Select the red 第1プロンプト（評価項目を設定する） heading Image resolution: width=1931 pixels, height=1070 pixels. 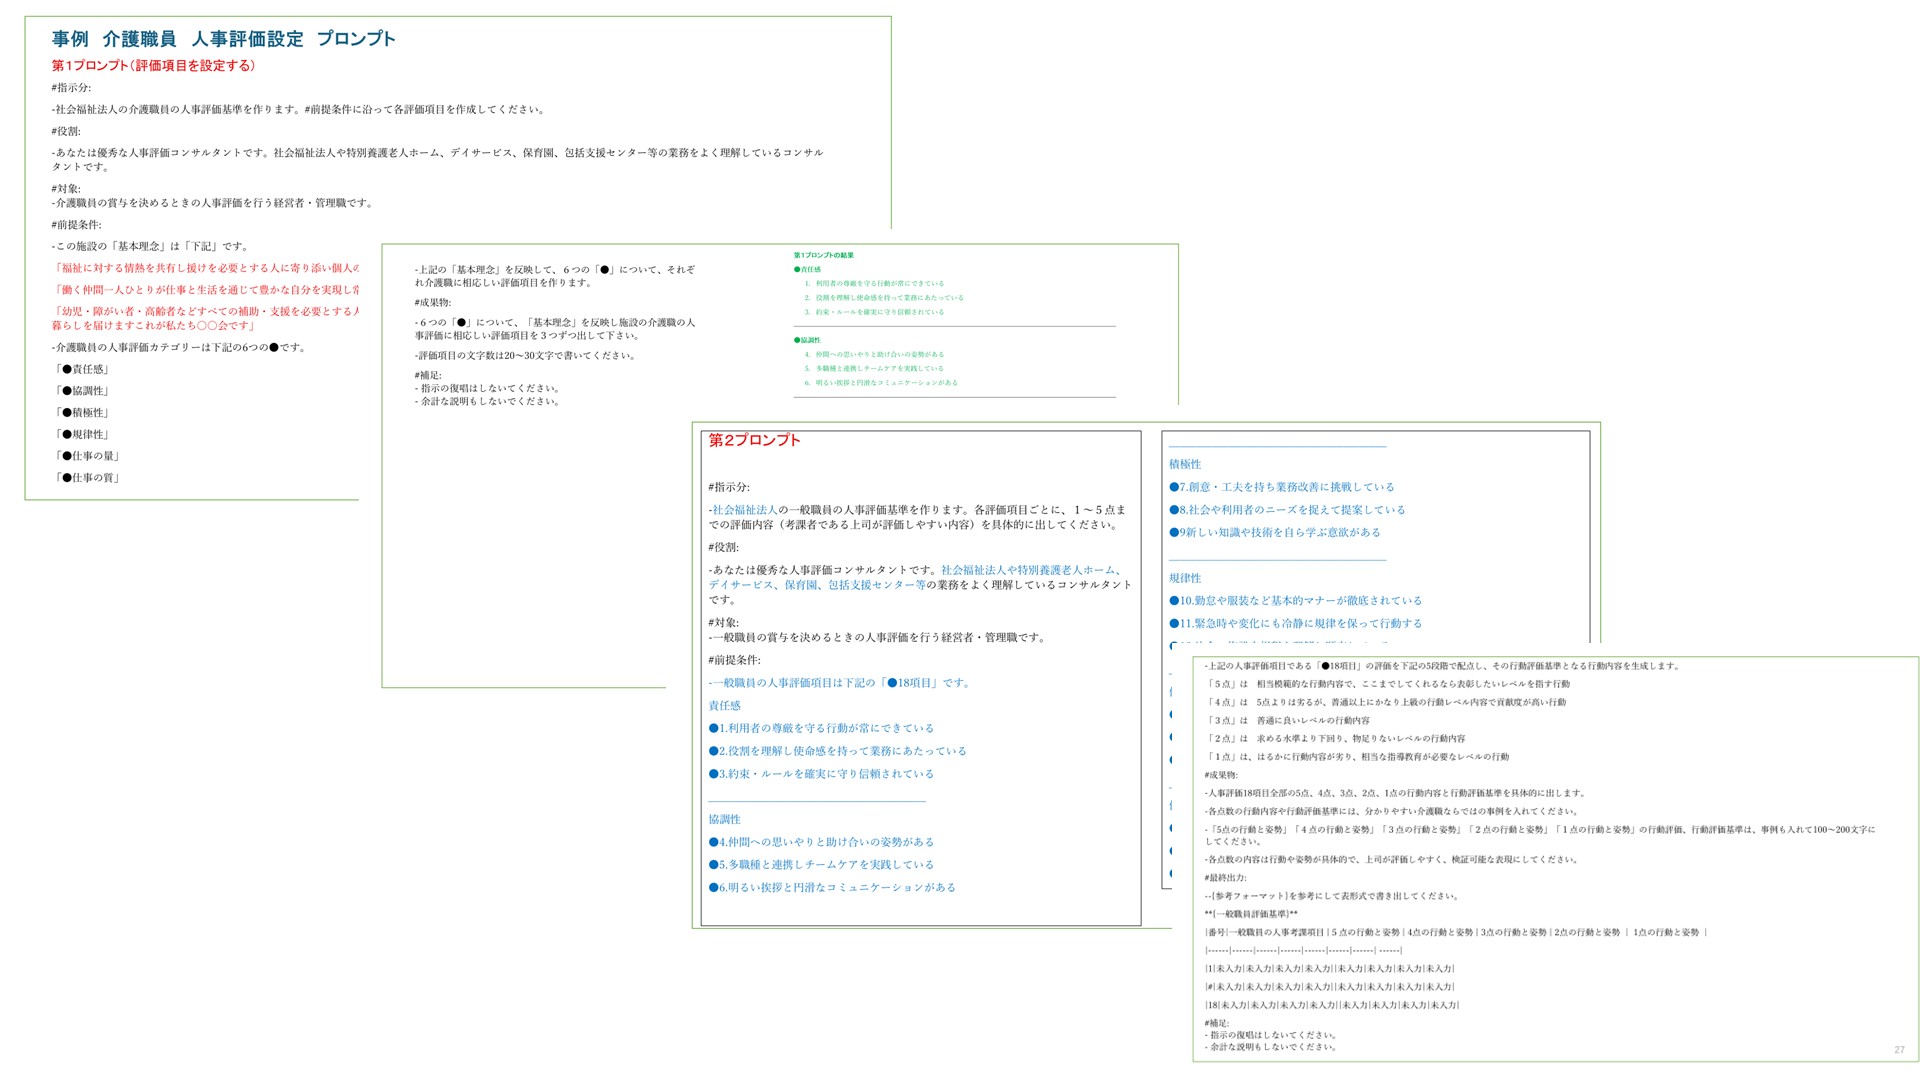coord(153,66)
